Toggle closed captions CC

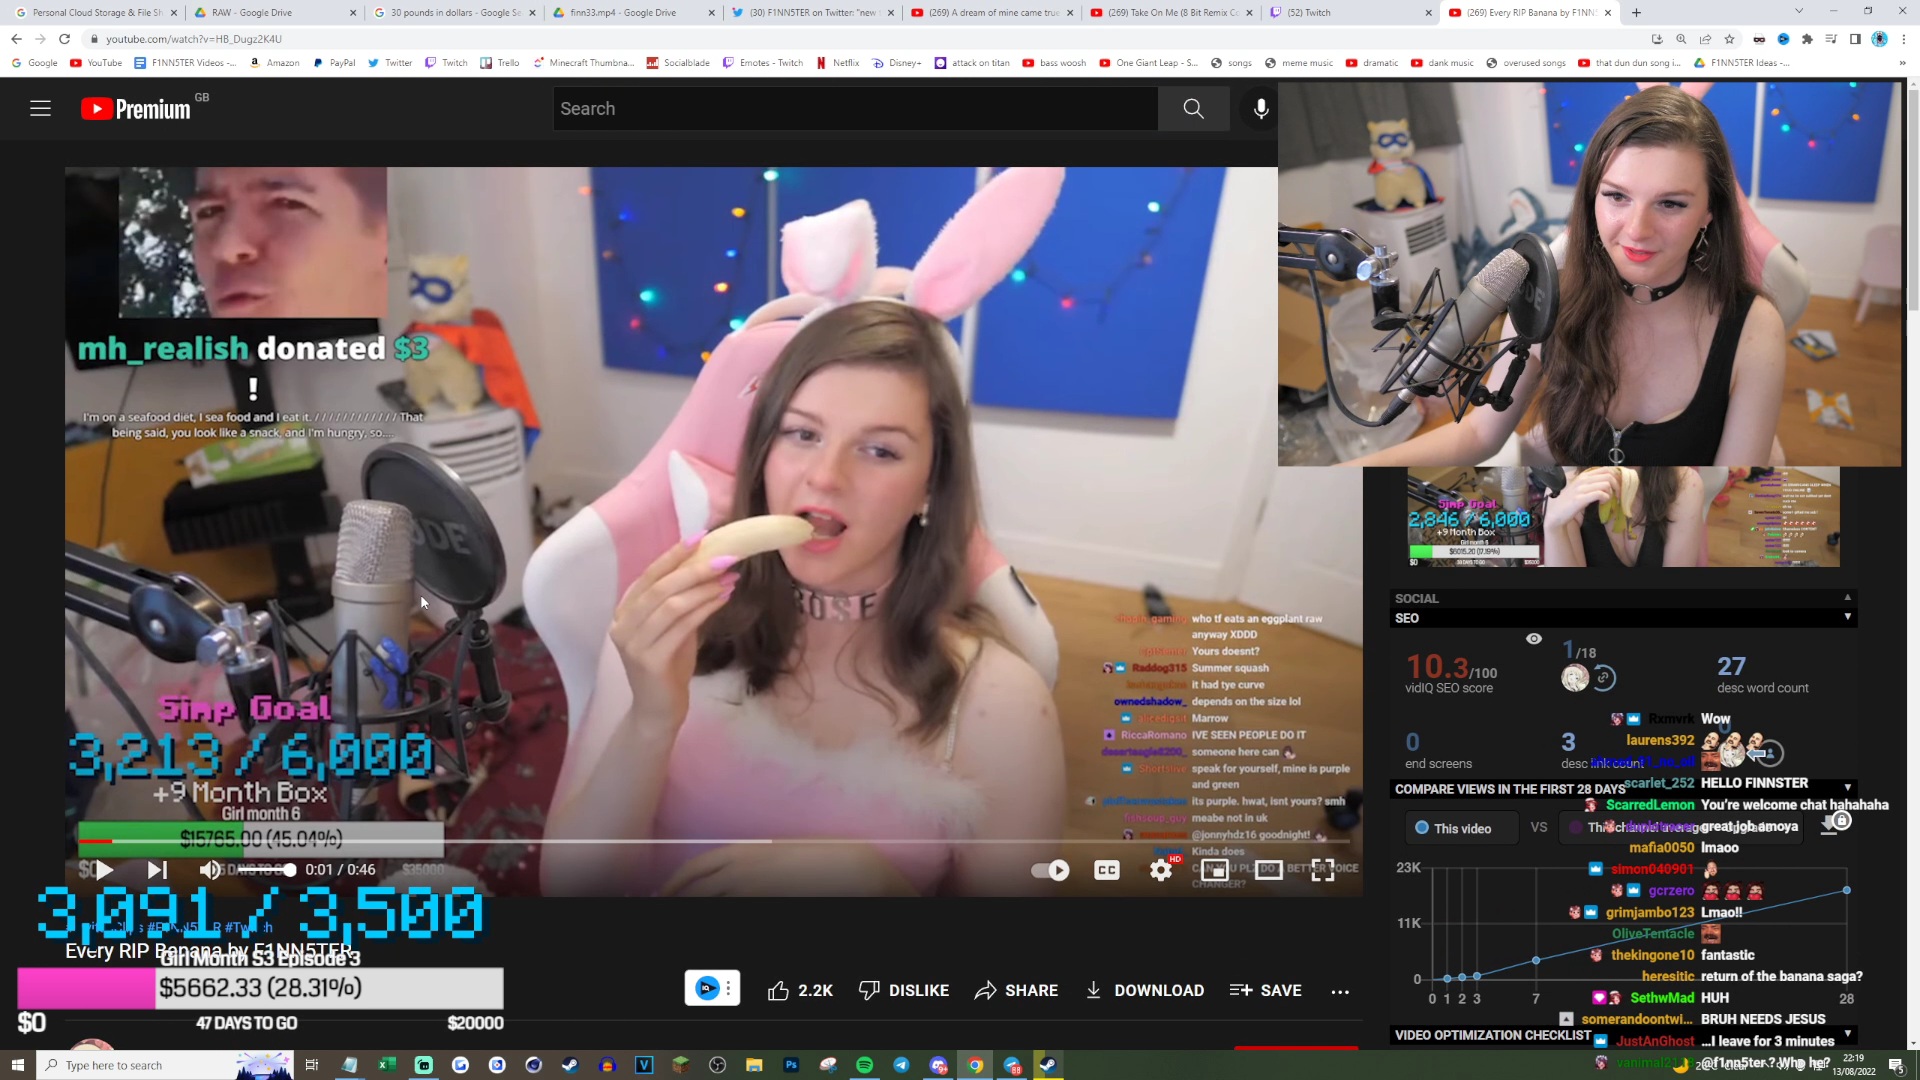tap(1106, 870)
